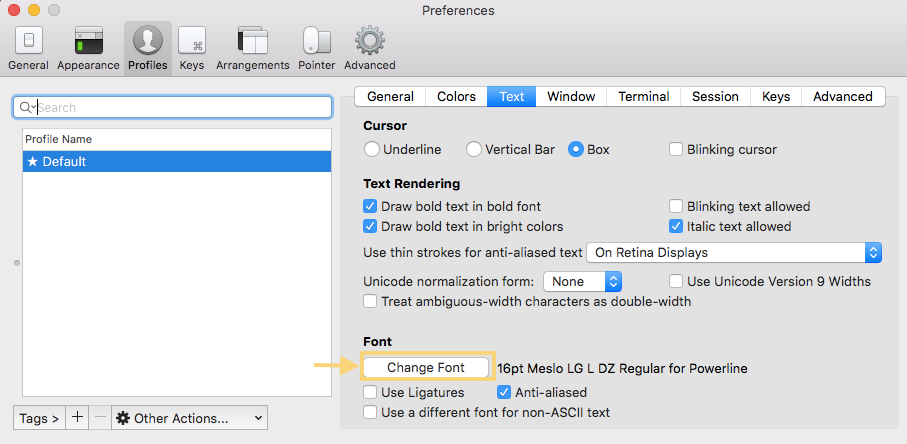
Task: Focus the profile Search field
Action: (172, 108)
